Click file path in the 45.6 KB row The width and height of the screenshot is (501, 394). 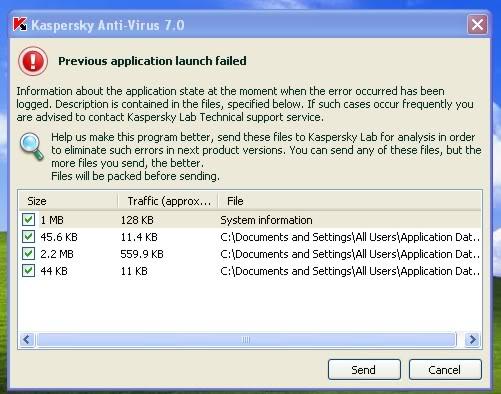(x=350, y=237)
